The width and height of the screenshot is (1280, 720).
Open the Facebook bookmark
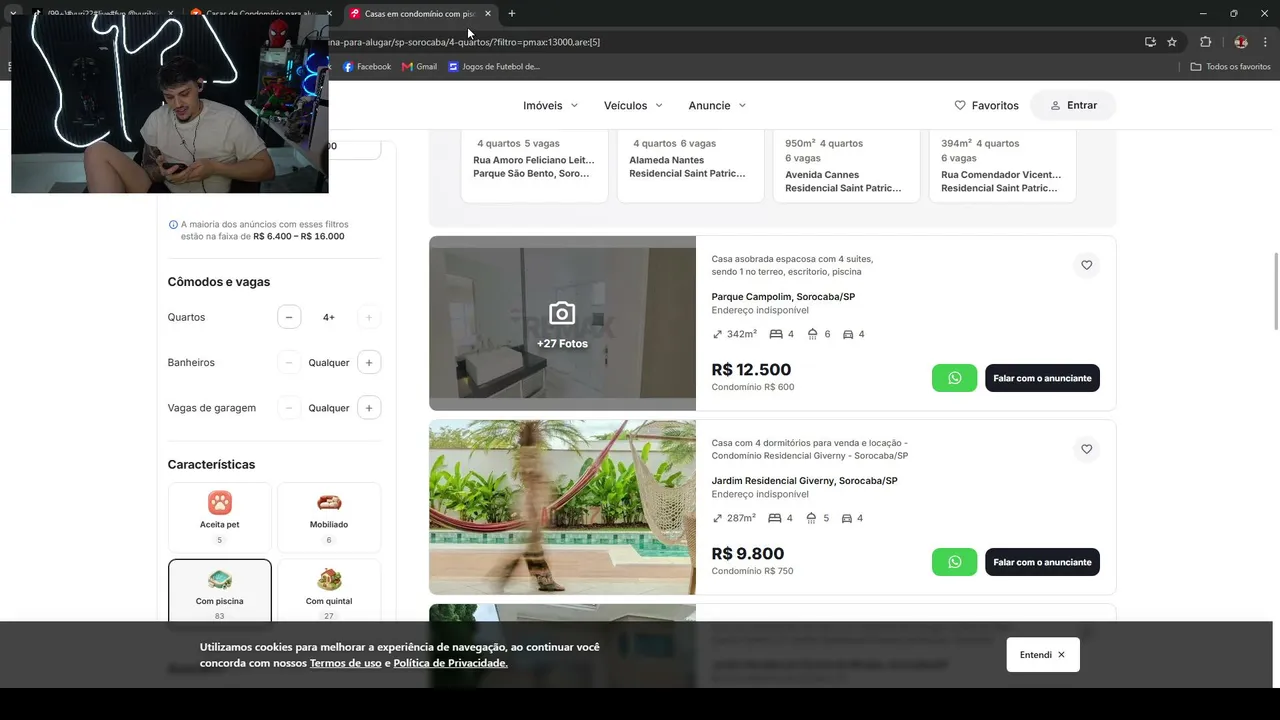[x=367, y=67]
